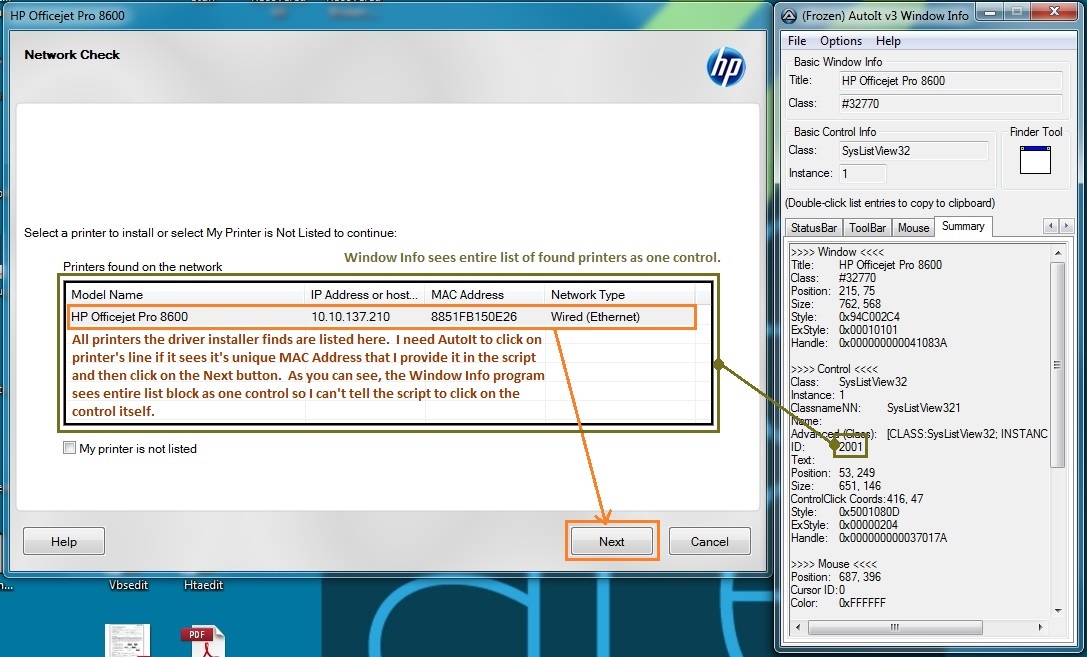Click the Summary horizontal scrollbar right arrow
1087x657 pixels.
pyautogui.click(x=1041, y=627)
